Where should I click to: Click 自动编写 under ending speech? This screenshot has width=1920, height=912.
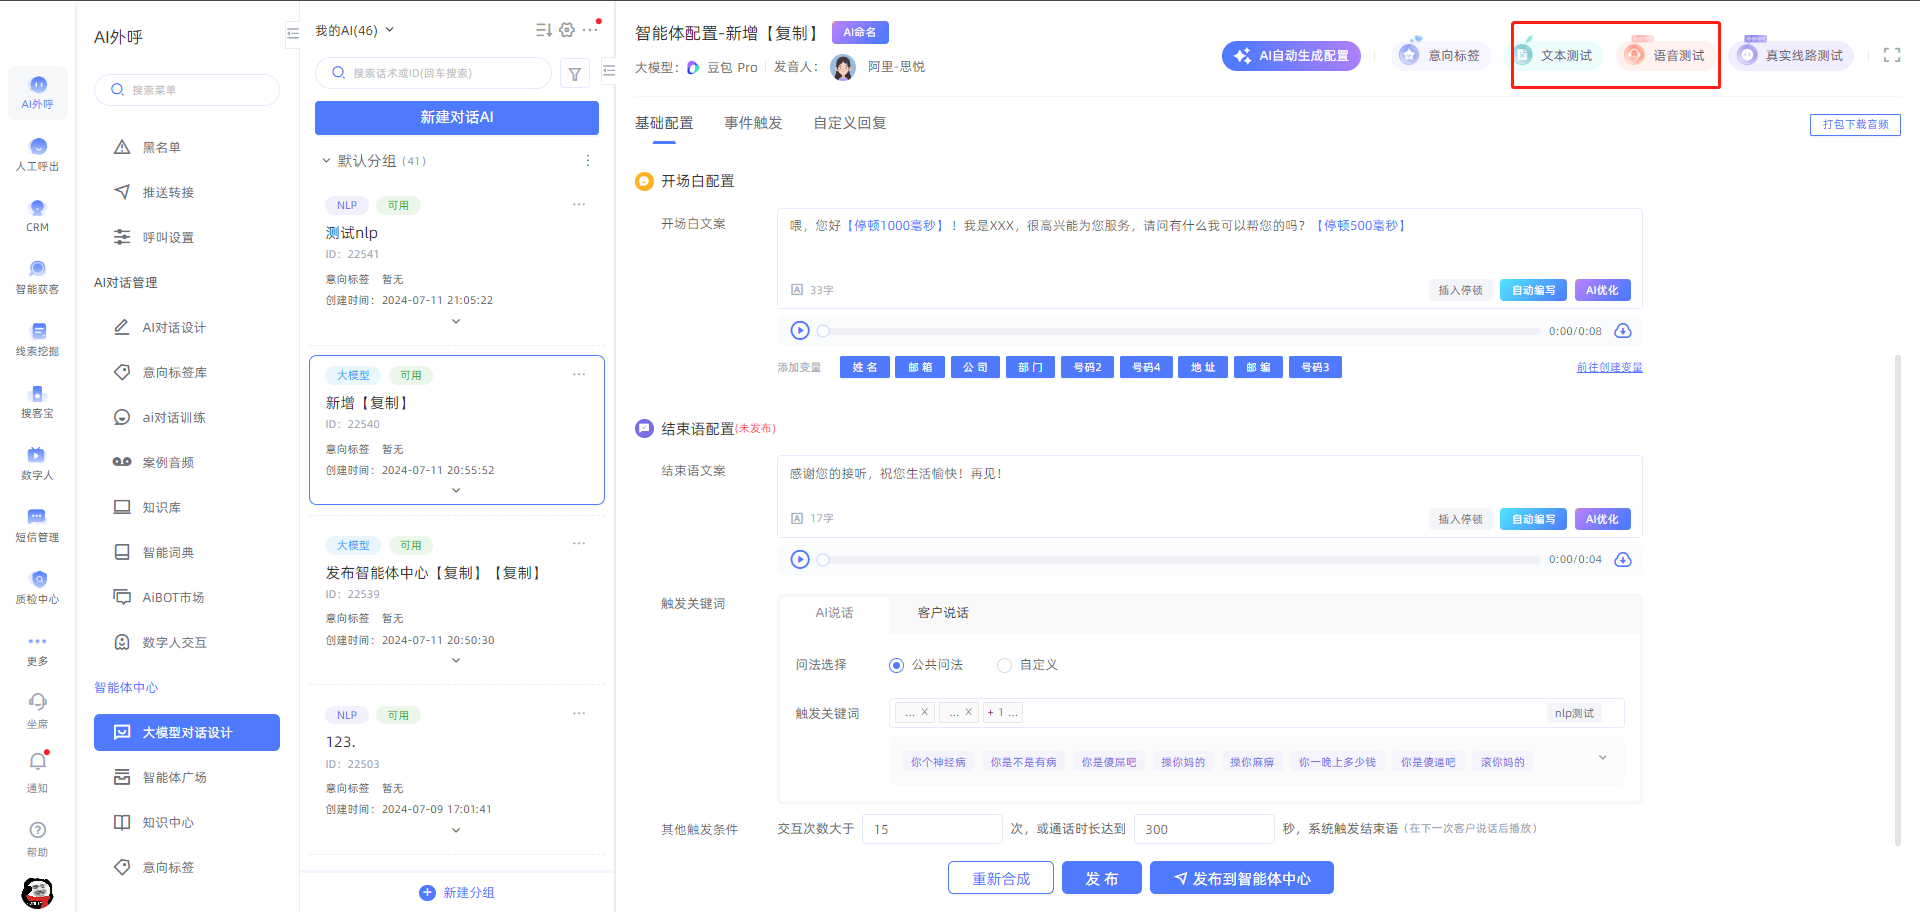1533,519
